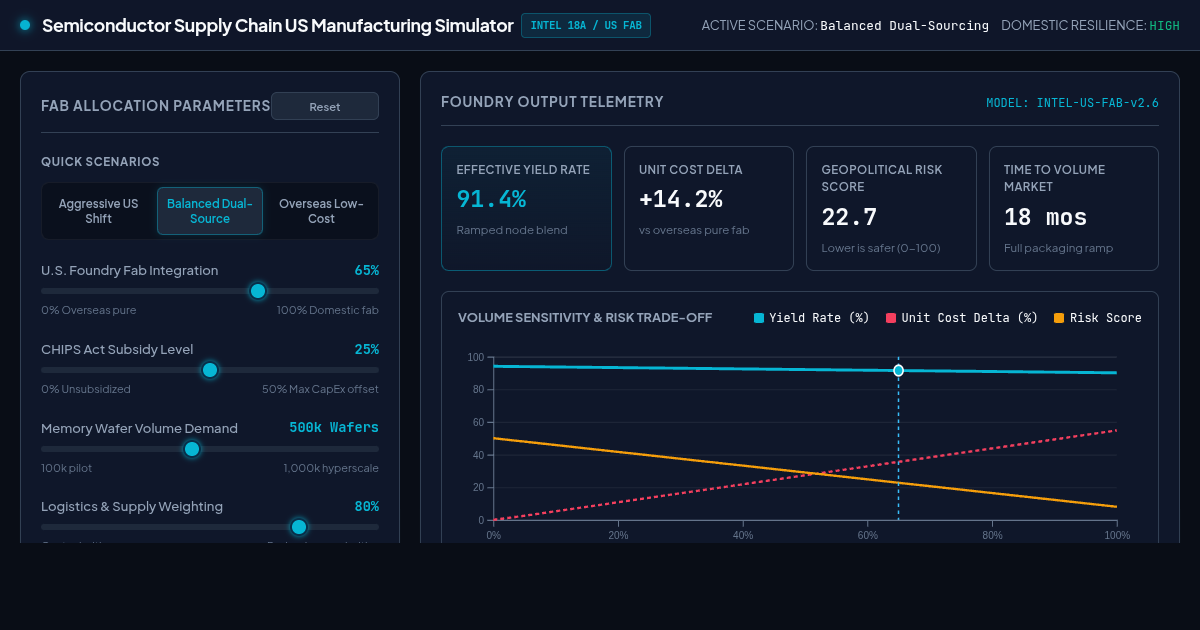Screen dimensions: 1200x630
Task: Click the 65% fab integration value
Action: 367,270
